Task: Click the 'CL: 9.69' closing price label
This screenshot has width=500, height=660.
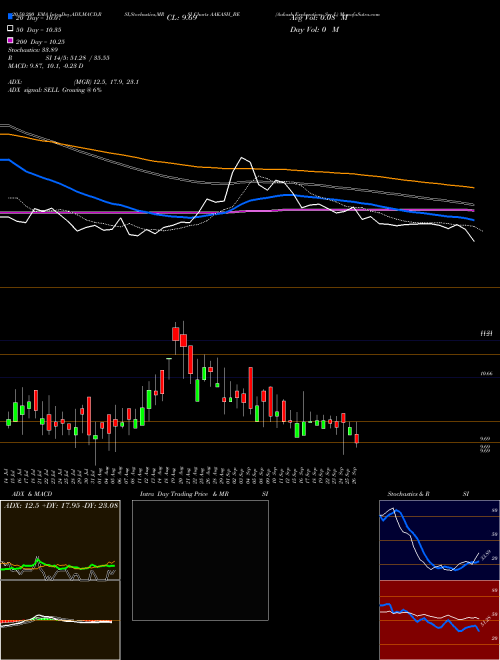Action: click(182, 18)
